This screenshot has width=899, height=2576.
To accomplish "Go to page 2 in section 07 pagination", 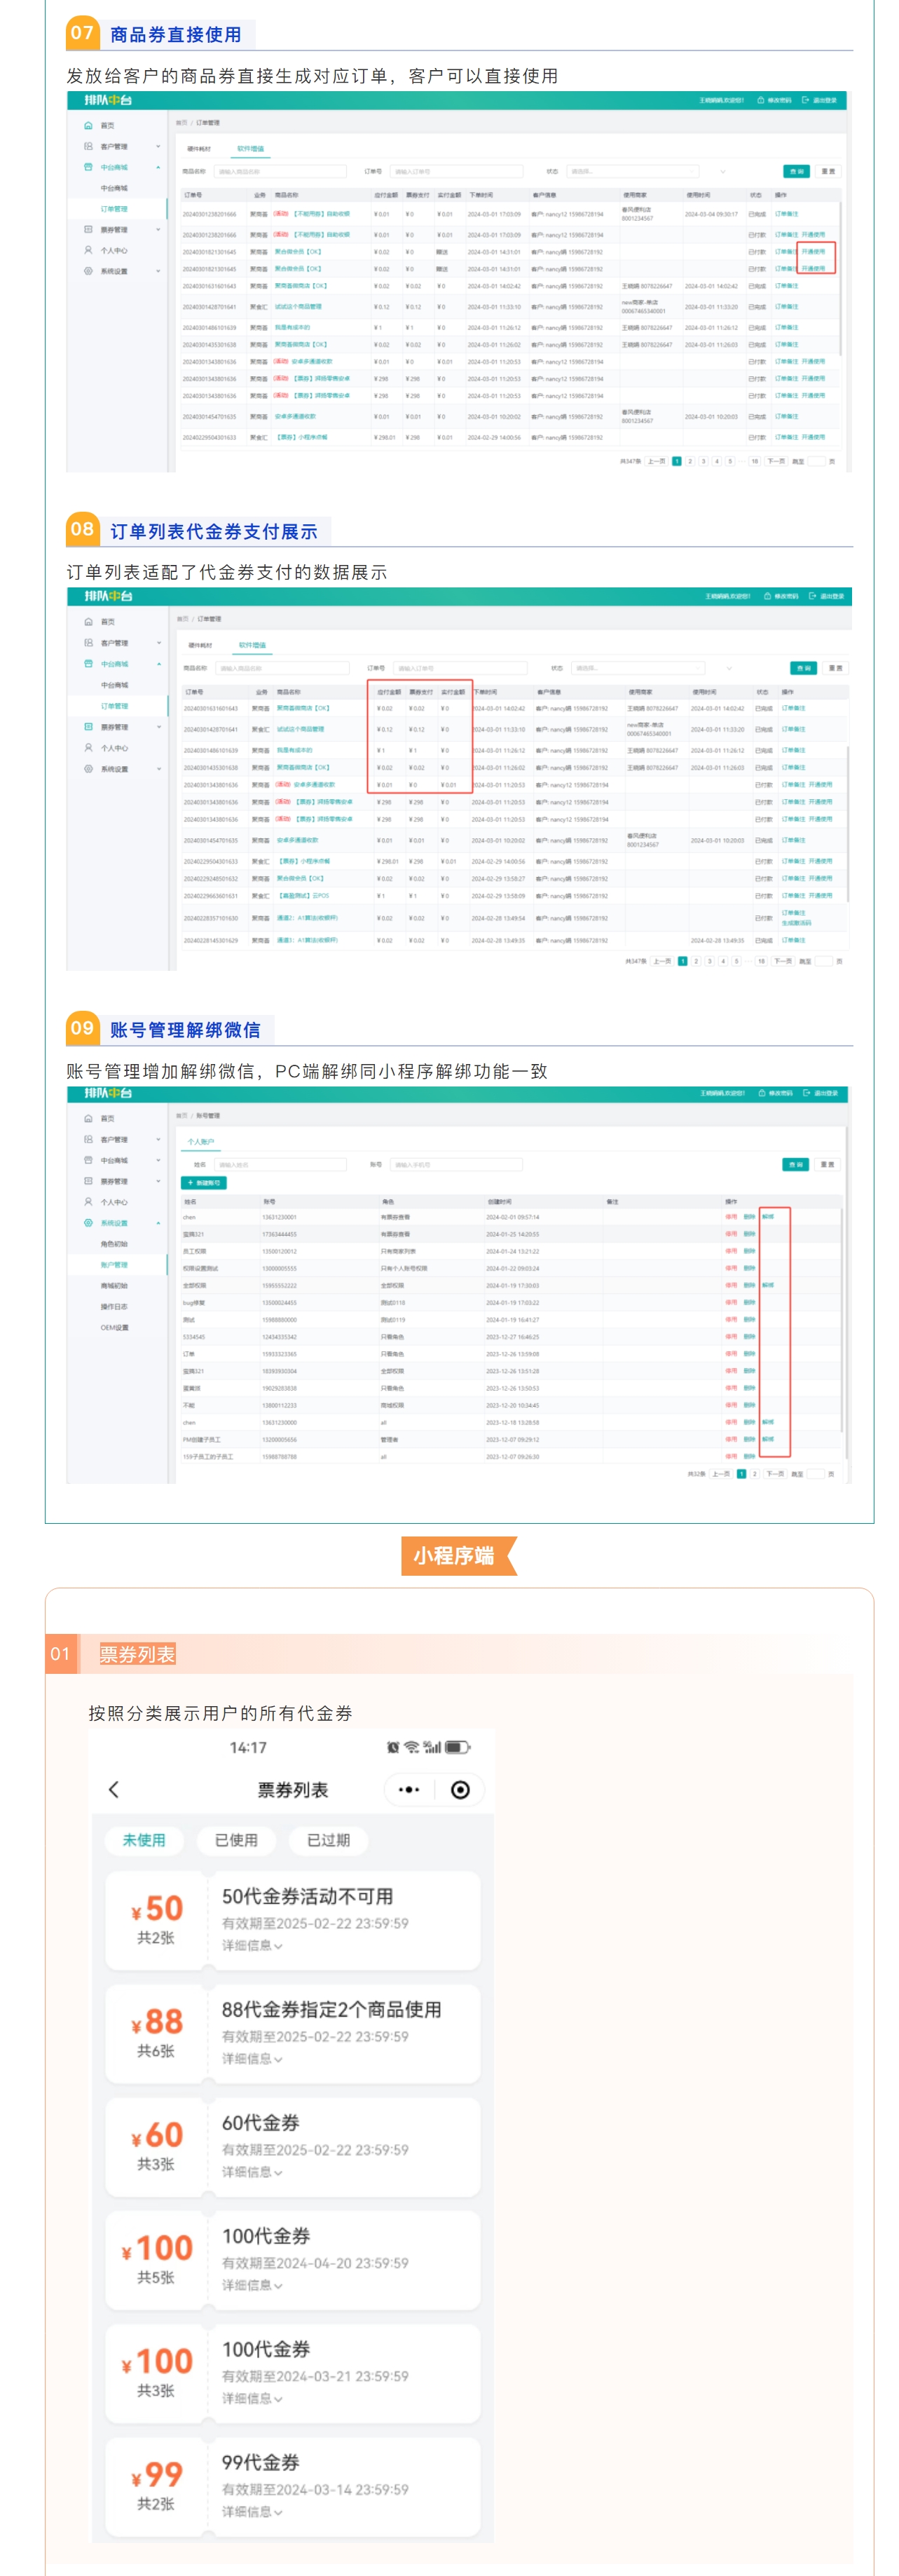I will pos(690,461).
